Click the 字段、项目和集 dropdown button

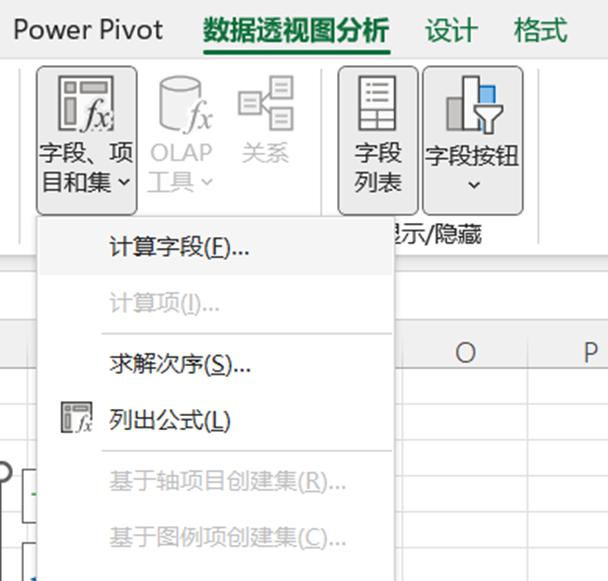pyautogui.click(x=86, y=140)
